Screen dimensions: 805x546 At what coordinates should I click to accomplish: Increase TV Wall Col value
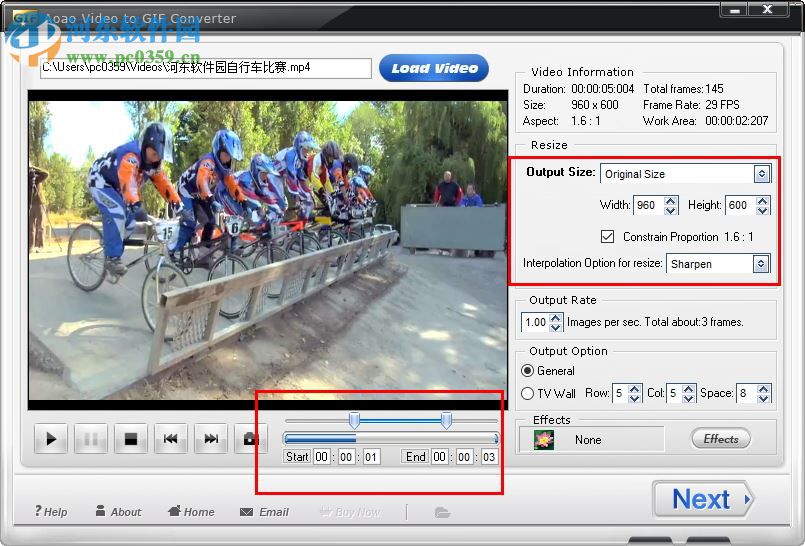pyautogui.click(x=689, y=388)
